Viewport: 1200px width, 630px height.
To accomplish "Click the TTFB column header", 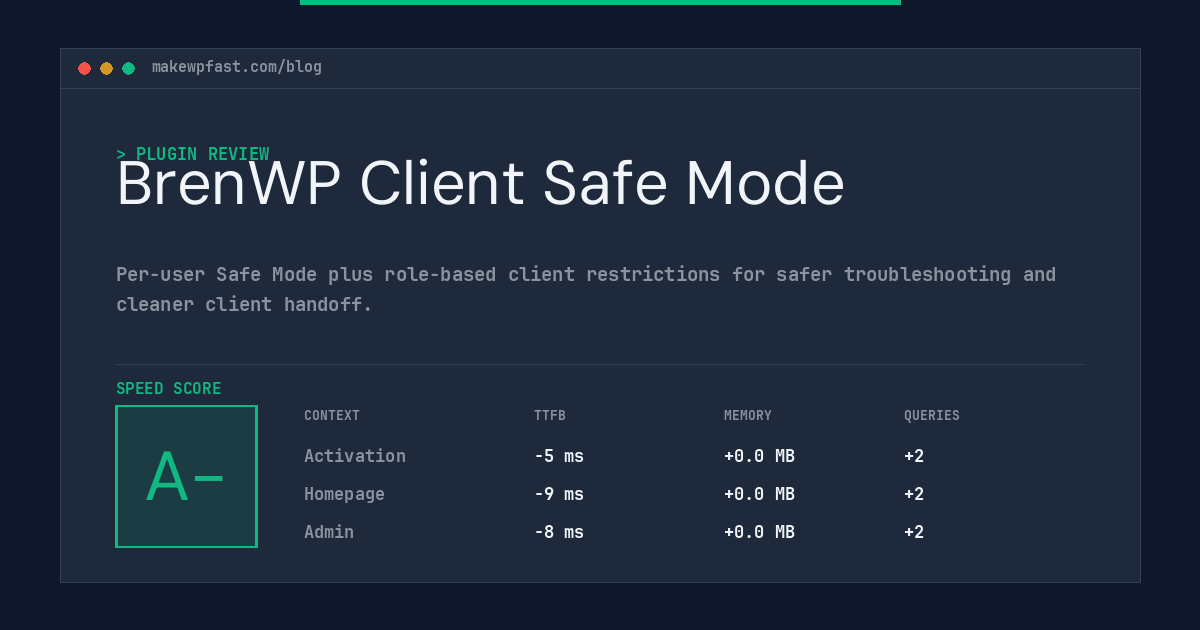I will (x=550, y=416).
